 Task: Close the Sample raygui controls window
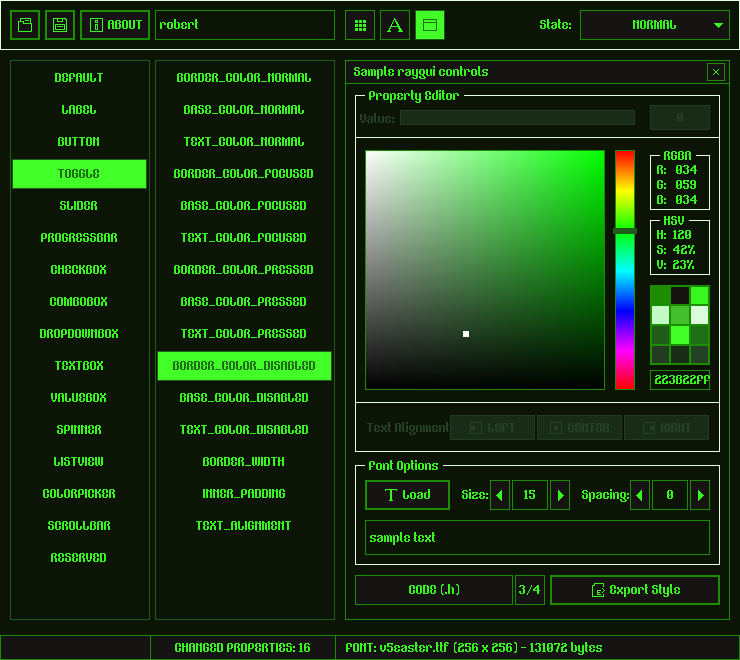coord(715,72)
